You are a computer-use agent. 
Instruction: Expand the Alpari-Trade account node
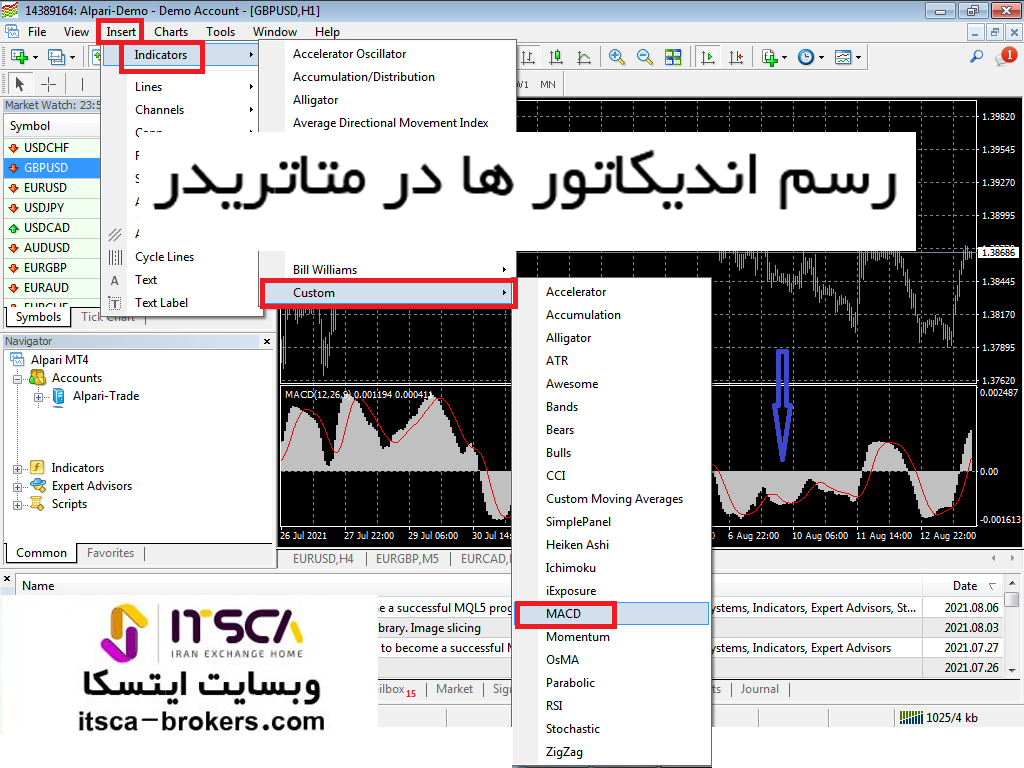[38, 397]
